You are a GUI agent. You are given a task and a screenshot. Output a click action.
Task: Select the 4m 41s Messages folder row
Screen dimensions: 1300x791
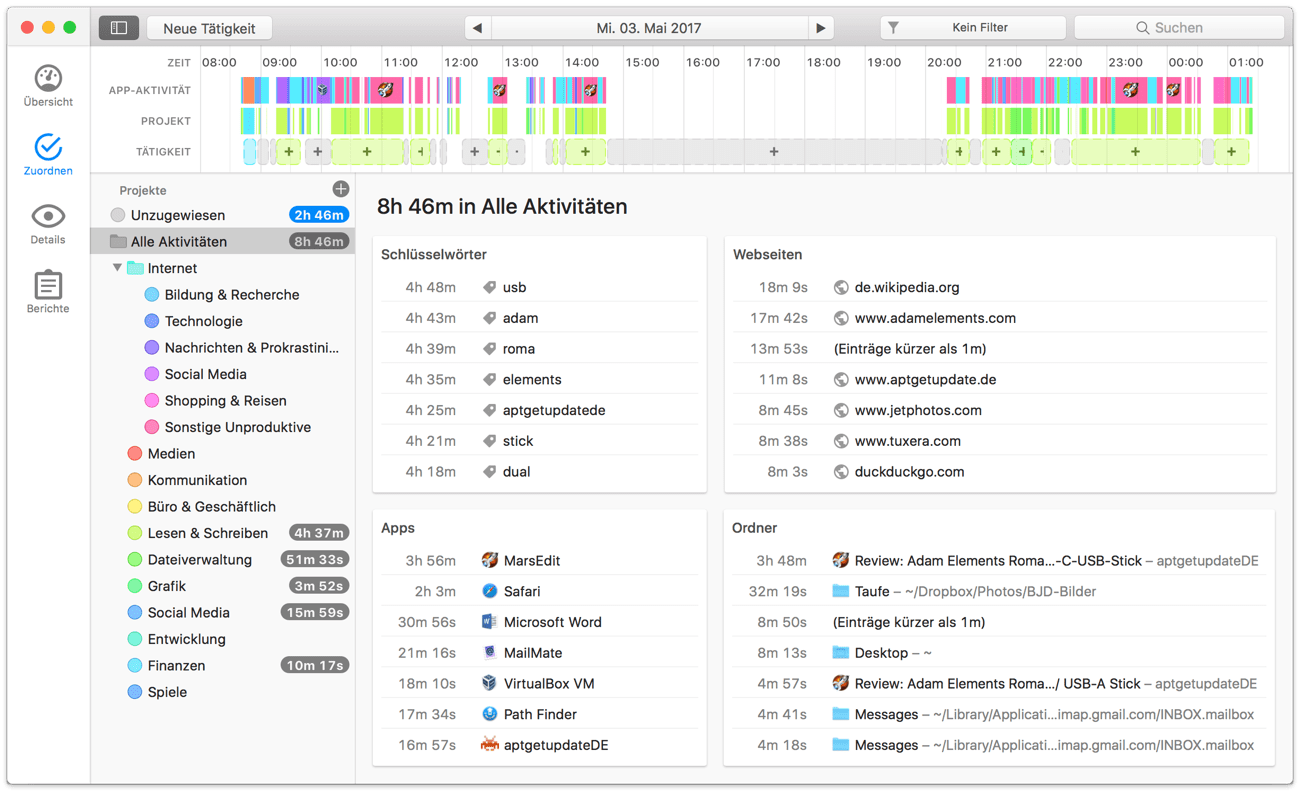pyautogui.click(x=1000, y=714)
